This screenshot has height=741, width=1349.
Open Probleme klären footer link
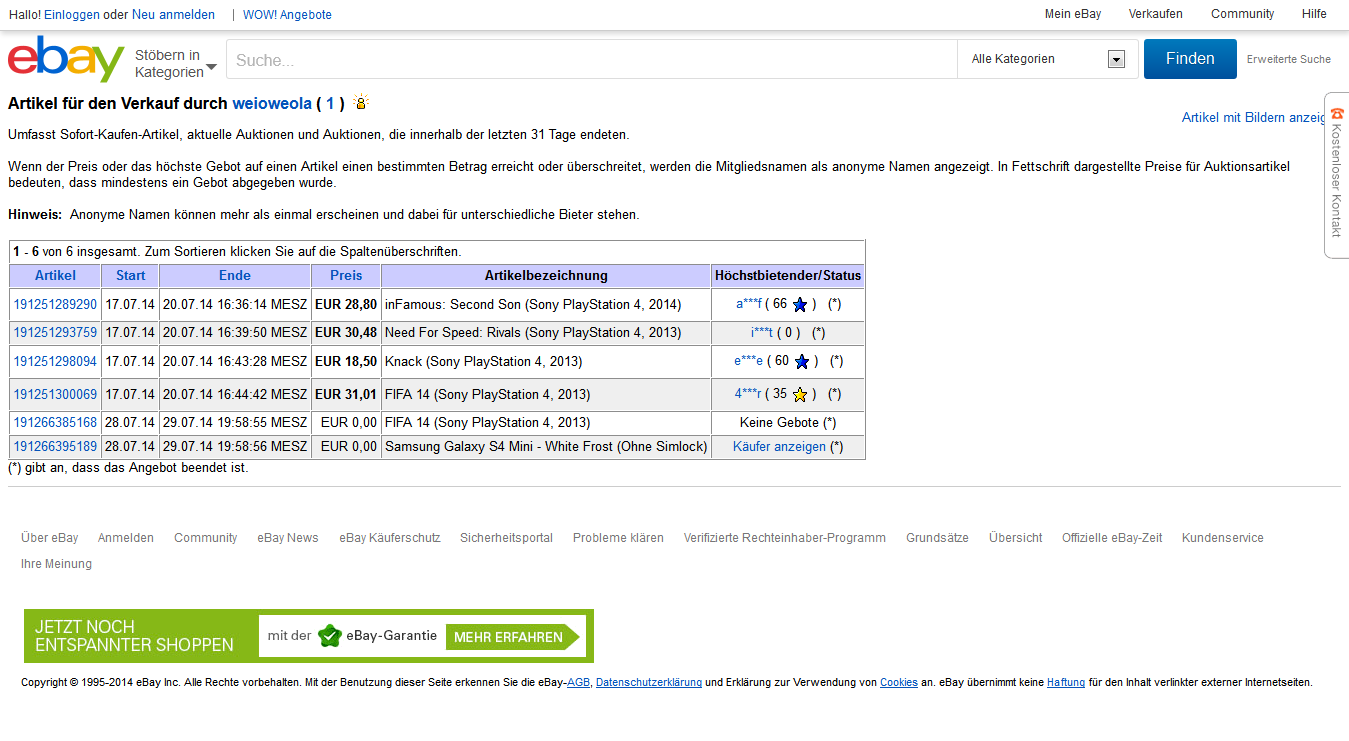click(618, 538)
